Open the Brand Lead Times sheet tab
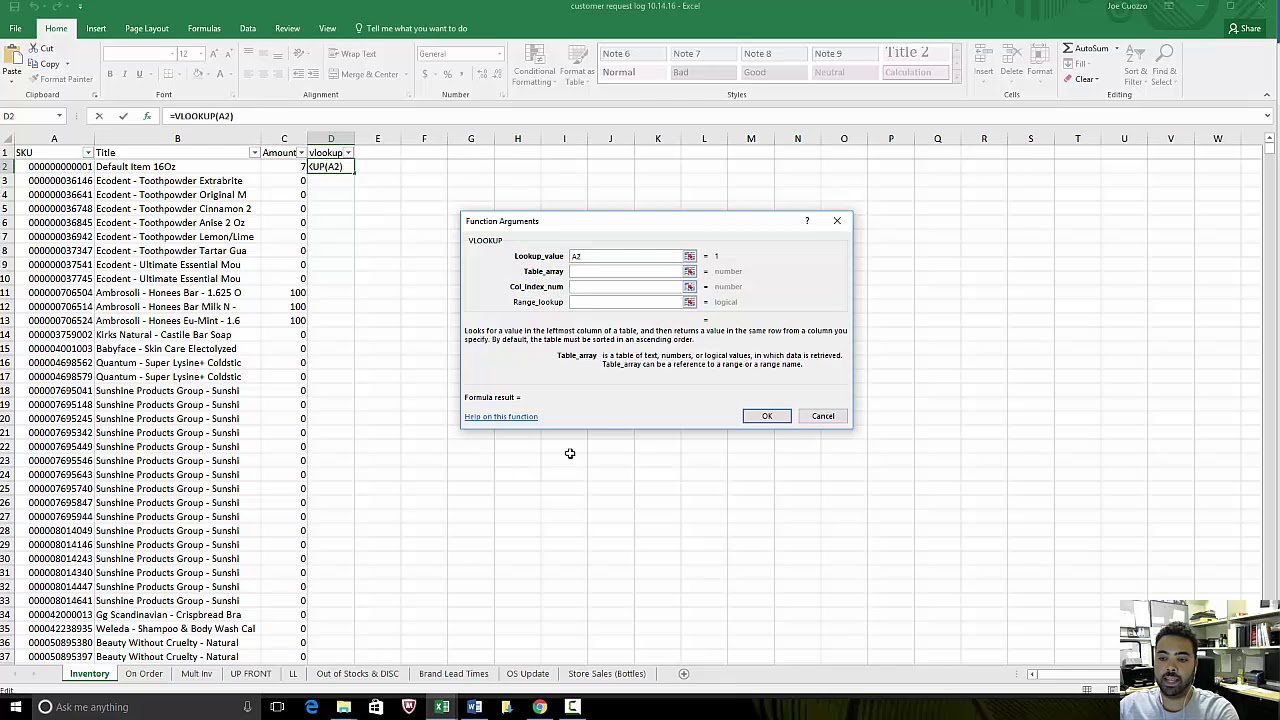Image resolution: width=1280 pixels, height=720 pixels. (x=454, y=674)
